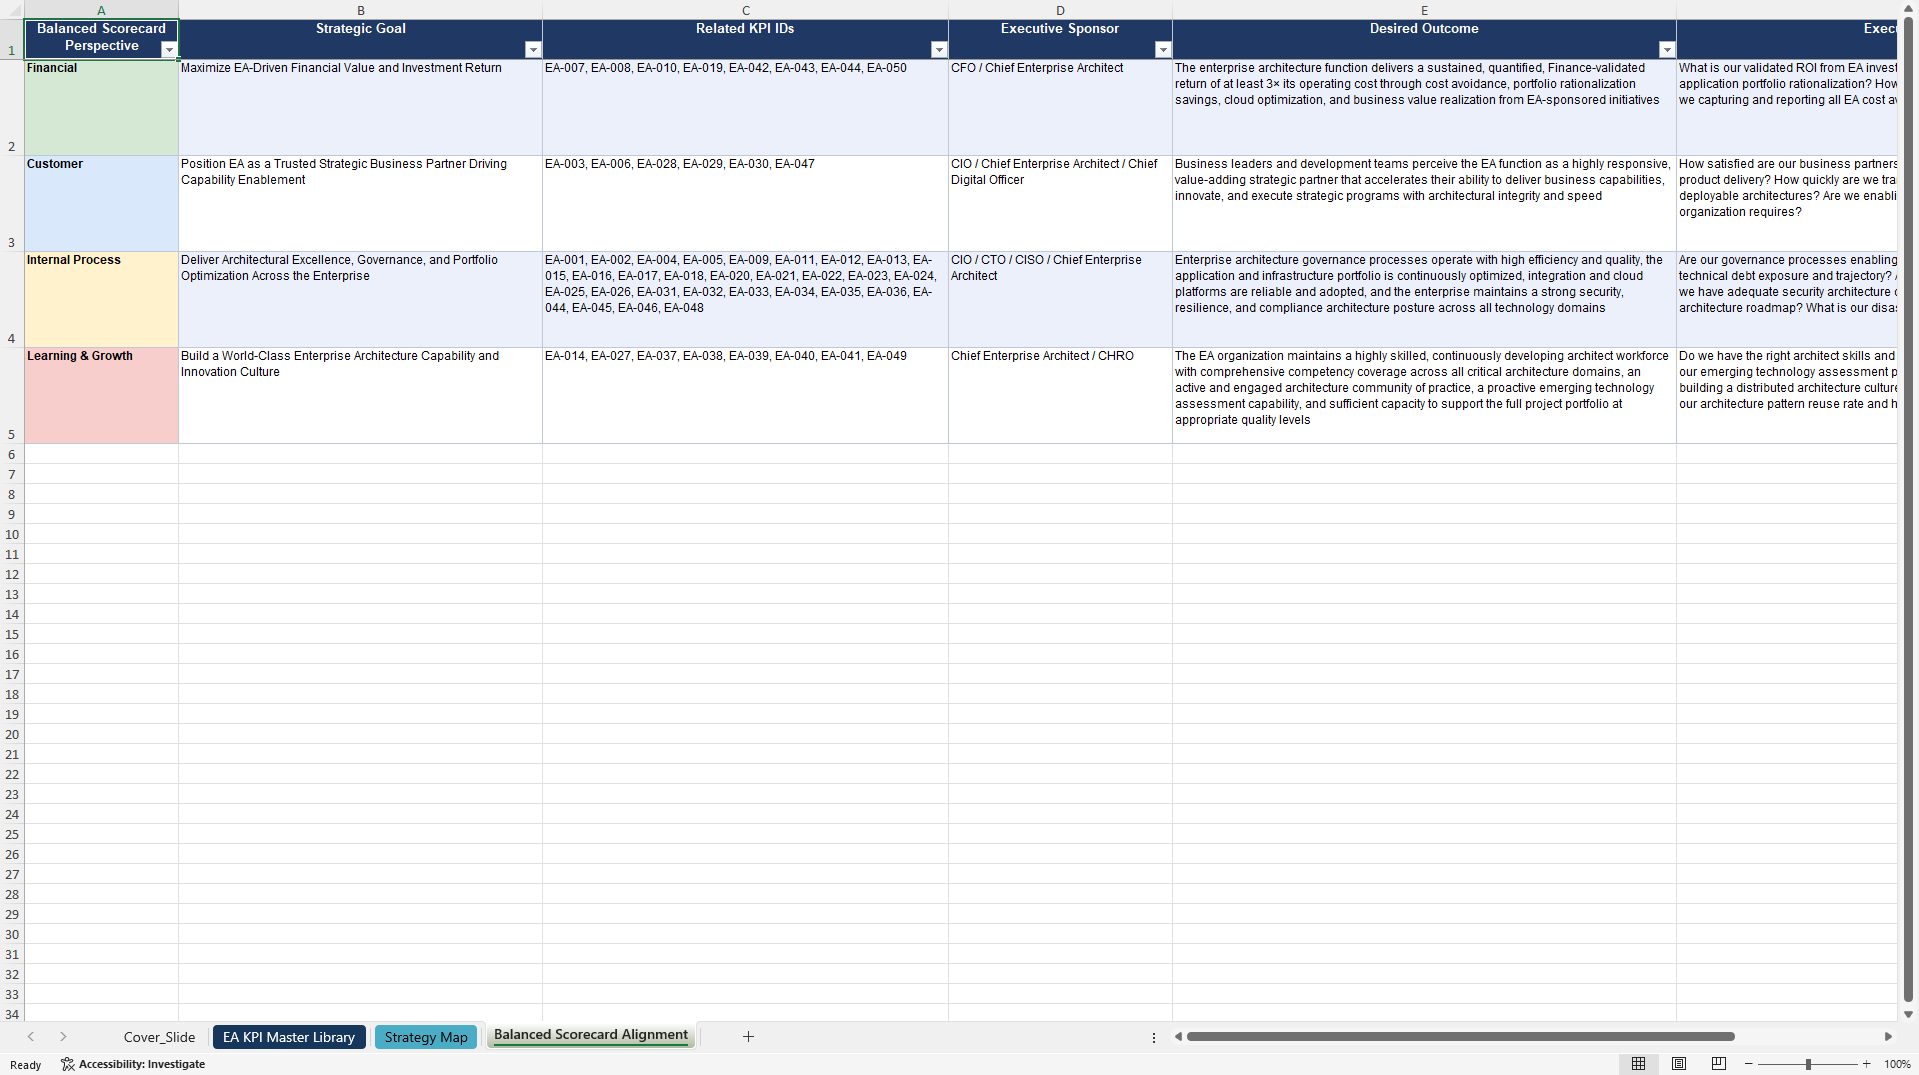Select KPI cell starting with EA-003
Screen dimensions: 1919x1075
click(746, 204)
